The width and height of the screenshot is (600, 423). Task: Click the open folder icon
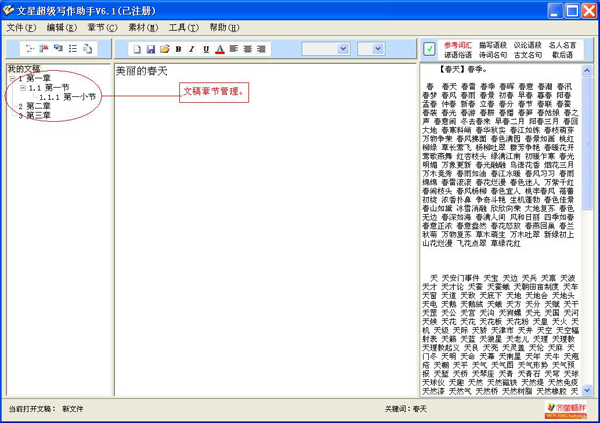click(x=164, y=48)
